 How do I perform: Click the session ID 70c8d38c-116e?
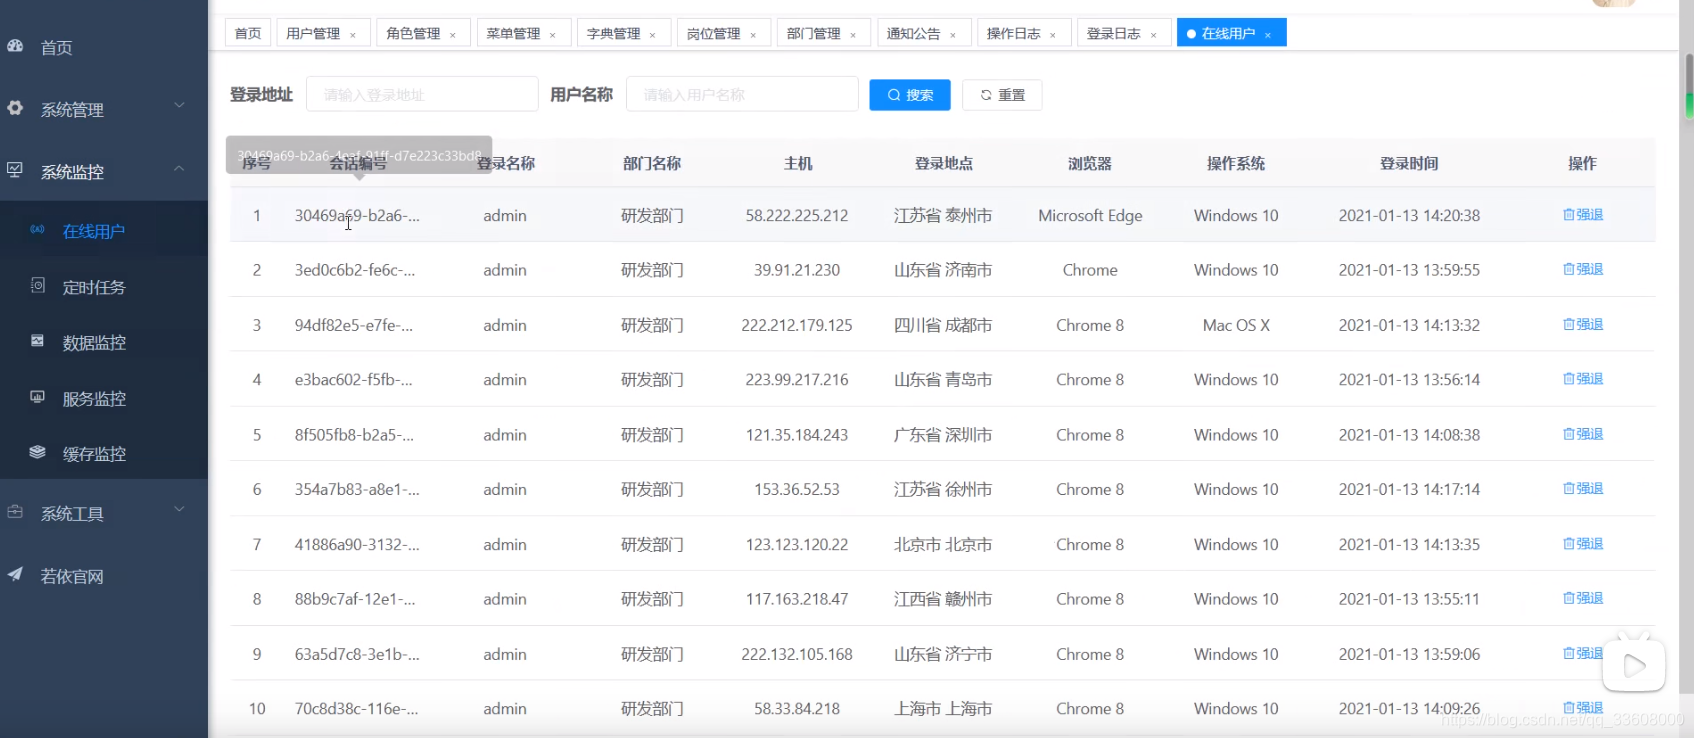tap(357, 708)
